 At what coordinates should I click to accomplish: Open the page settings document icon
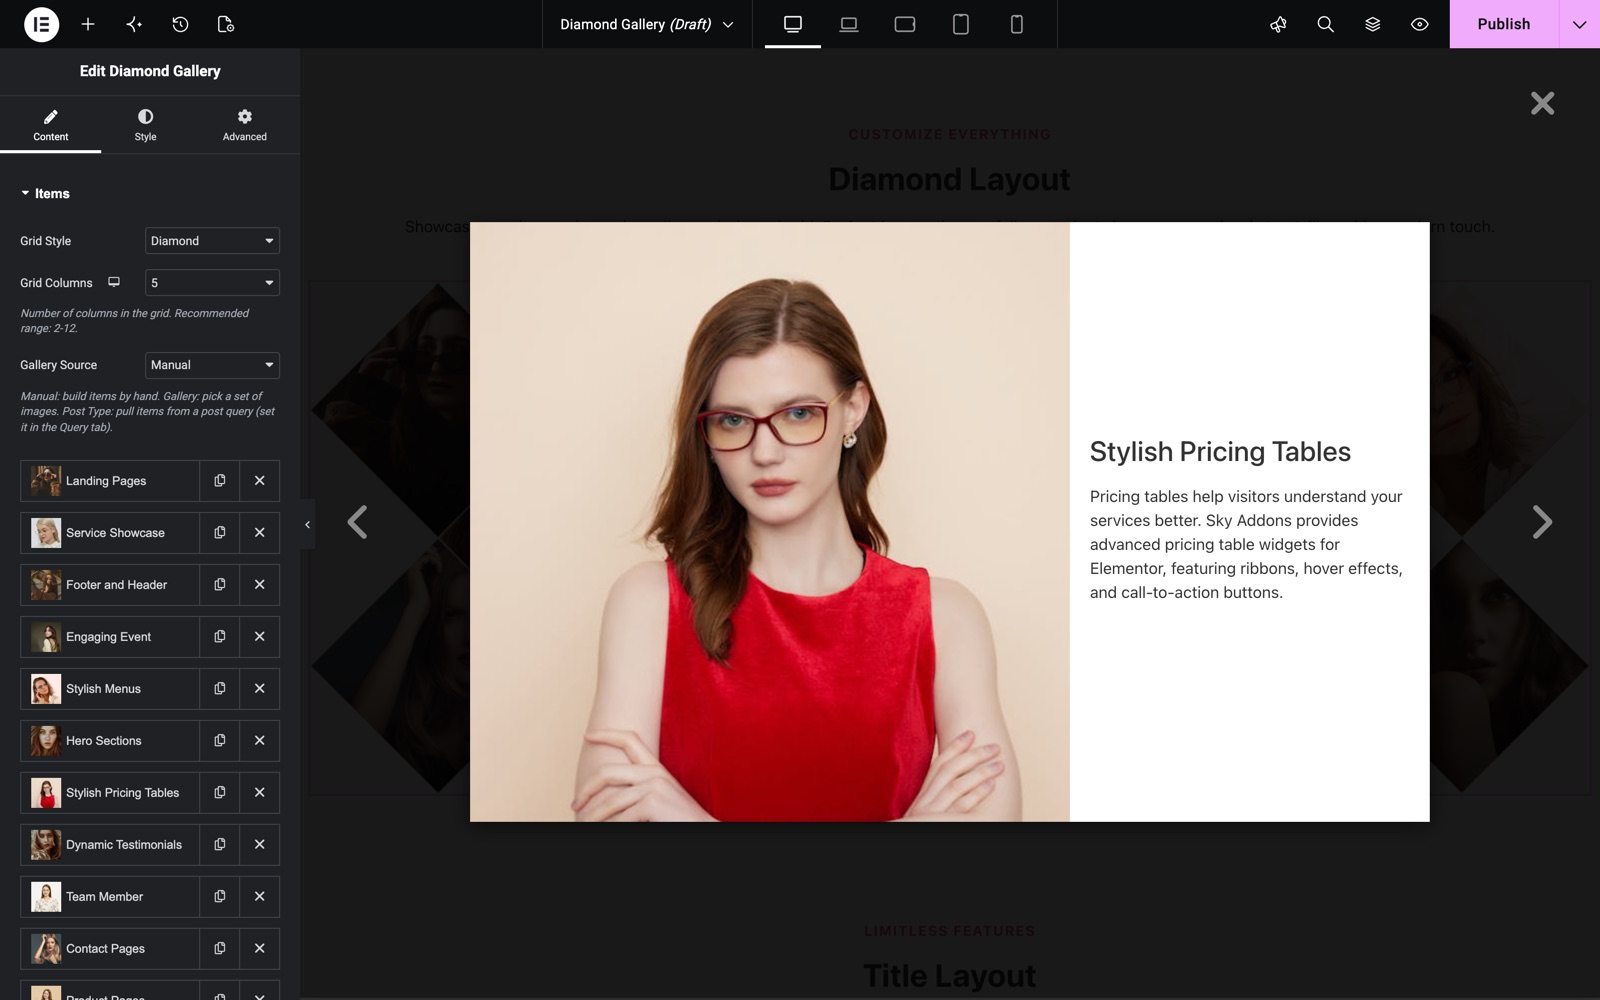pos(226,24)
